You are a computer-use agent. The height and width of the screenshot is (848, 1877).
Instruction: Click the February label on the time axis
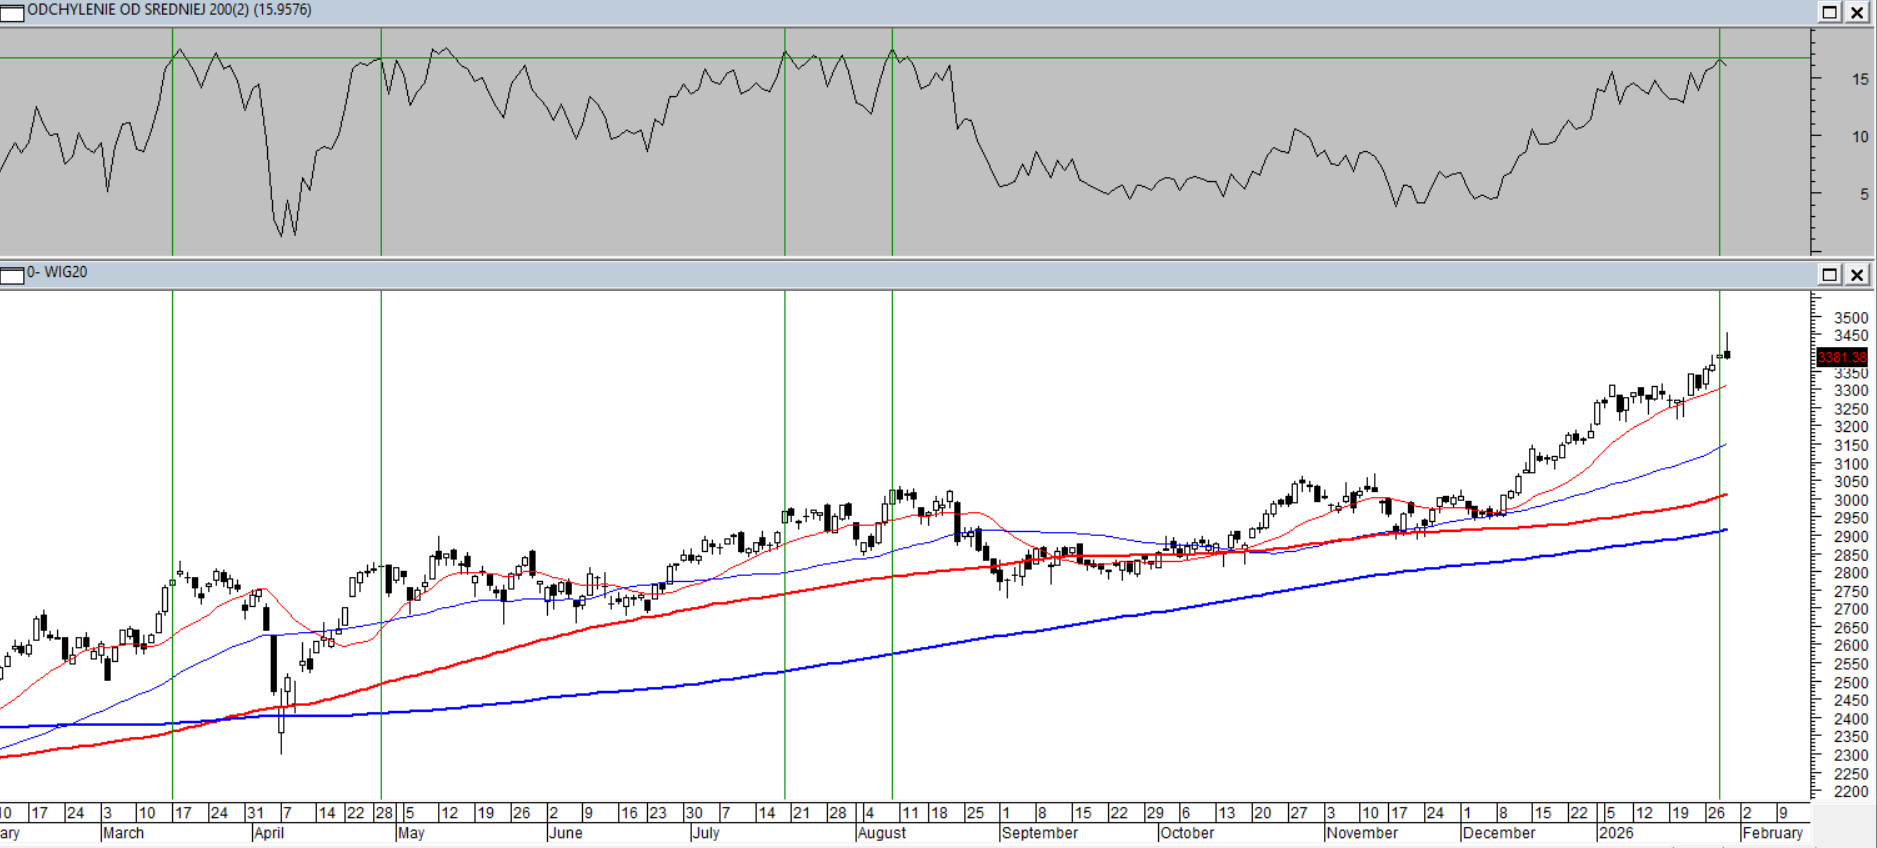coord(1772,833)
